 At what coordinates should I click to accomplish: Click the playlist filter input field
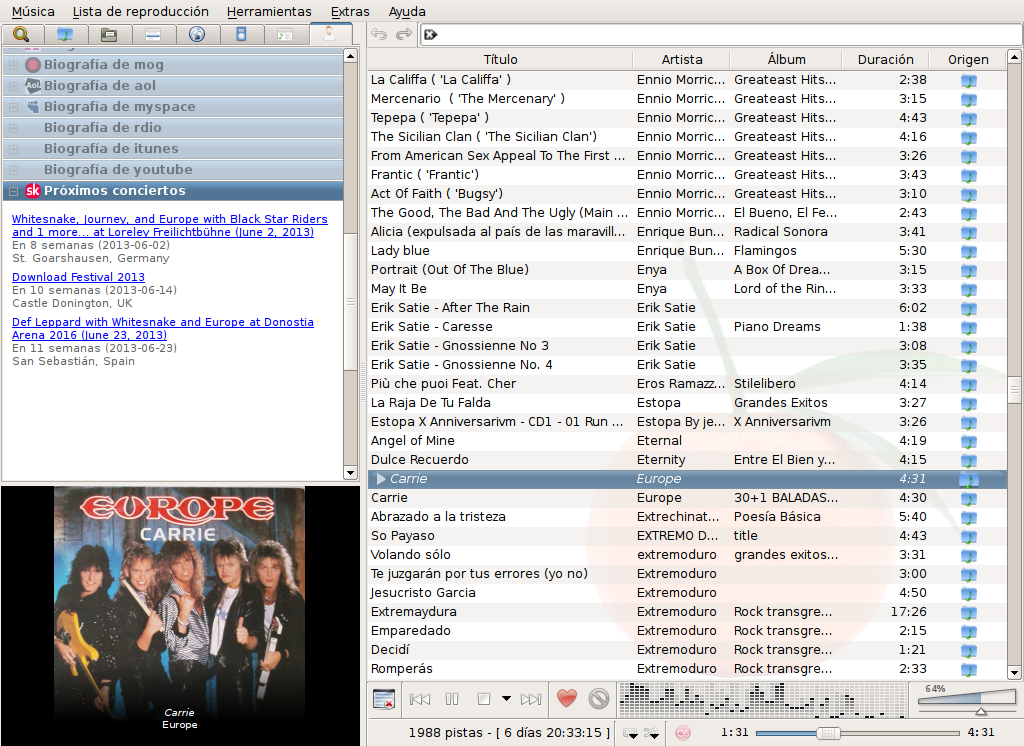pyautogui.click(x=720, y=35)
